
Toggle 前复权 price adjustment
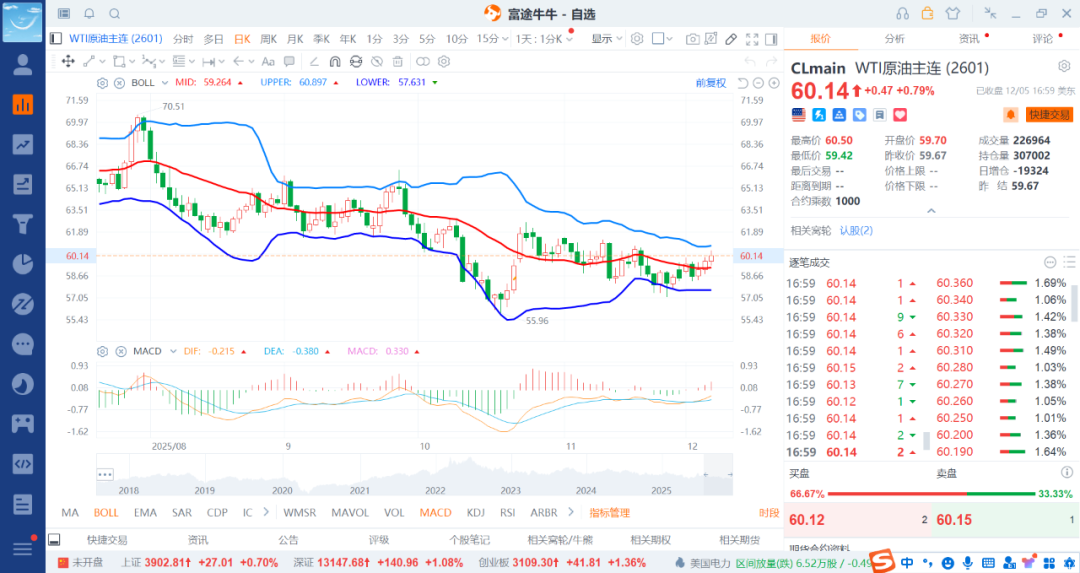[711, 83]
